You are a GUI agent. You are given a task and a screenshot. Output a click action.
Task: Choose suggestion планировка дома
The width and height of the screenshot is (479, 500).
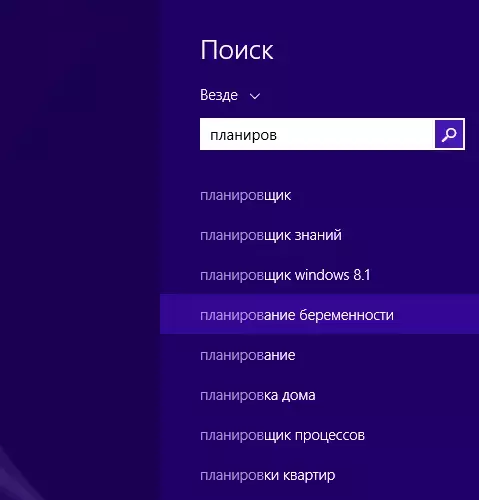319,395
